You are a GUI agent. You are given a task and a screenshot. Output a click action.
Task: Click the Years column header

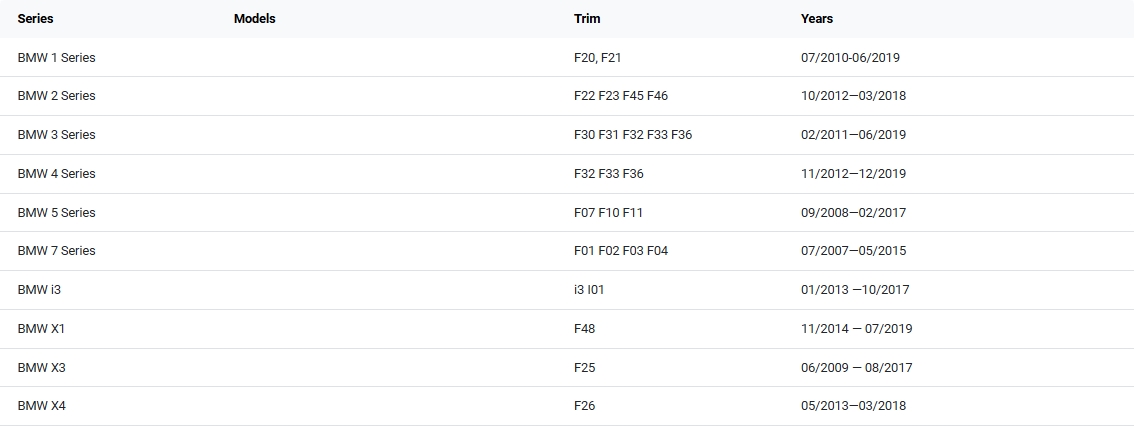click(817, 19)
